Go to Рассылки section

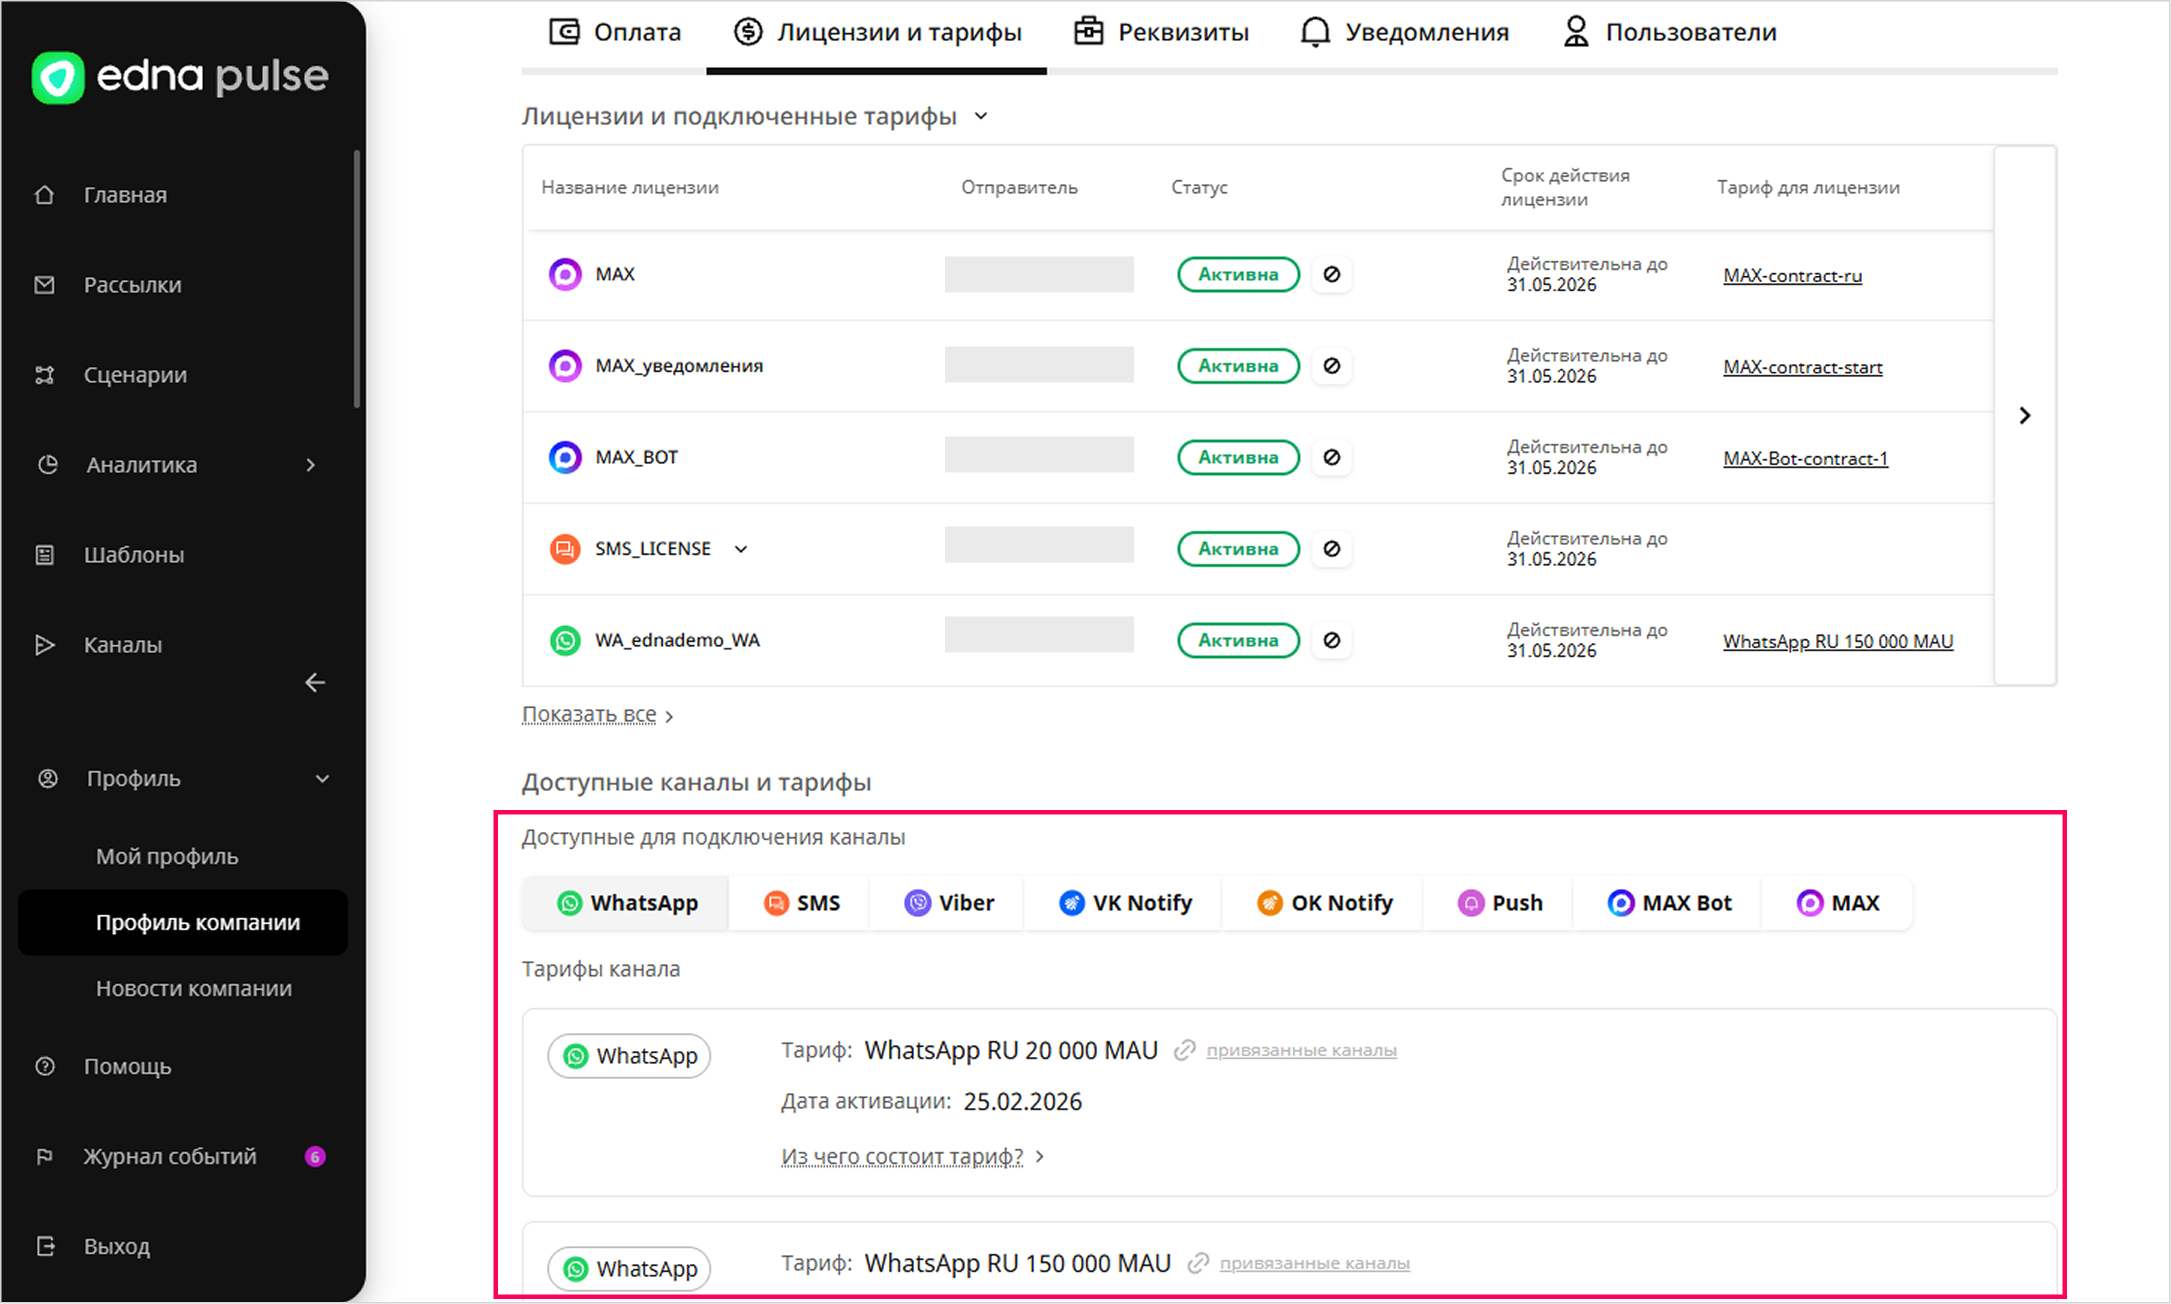132,285
